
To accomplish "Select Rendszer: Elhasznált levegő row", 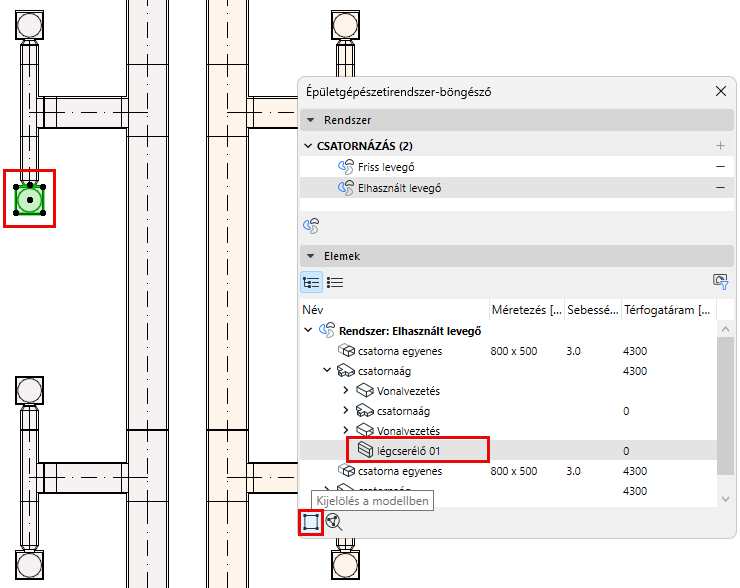I will coord(508,331).
